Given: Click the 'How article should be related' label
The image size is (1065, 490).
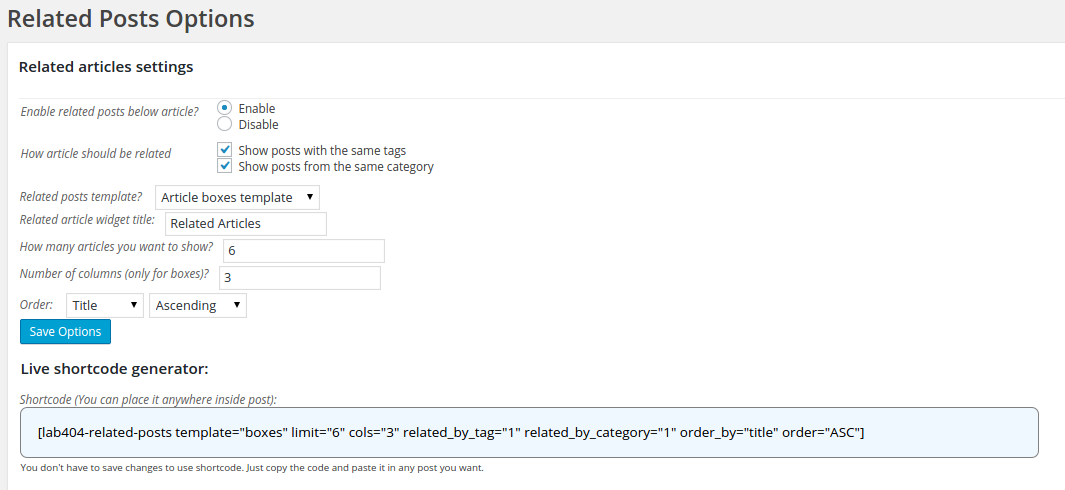Looking at the screenshot, I should click(x=96, y=153).
